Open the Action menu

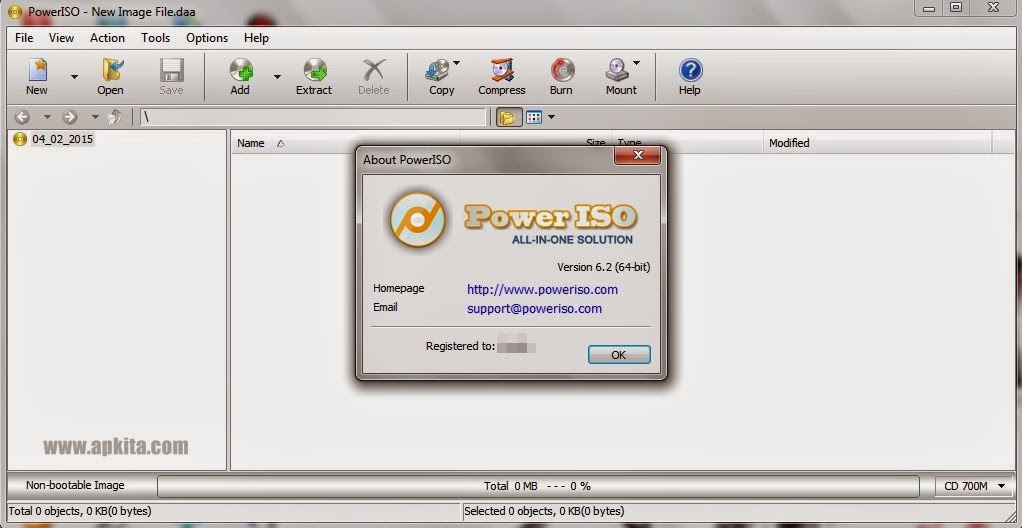[108, 38]
